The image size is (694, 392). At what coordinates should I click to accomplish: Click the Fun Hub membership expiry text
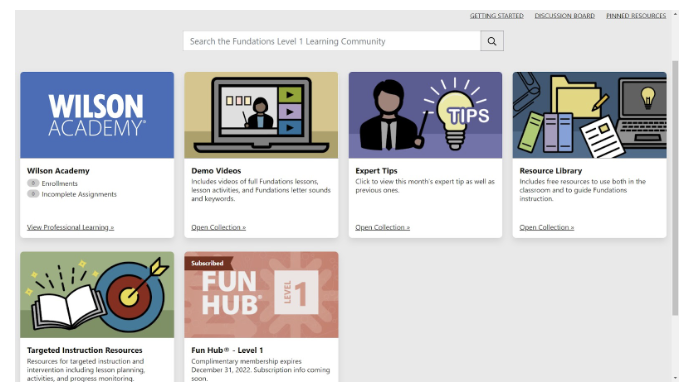click(260, 370)
